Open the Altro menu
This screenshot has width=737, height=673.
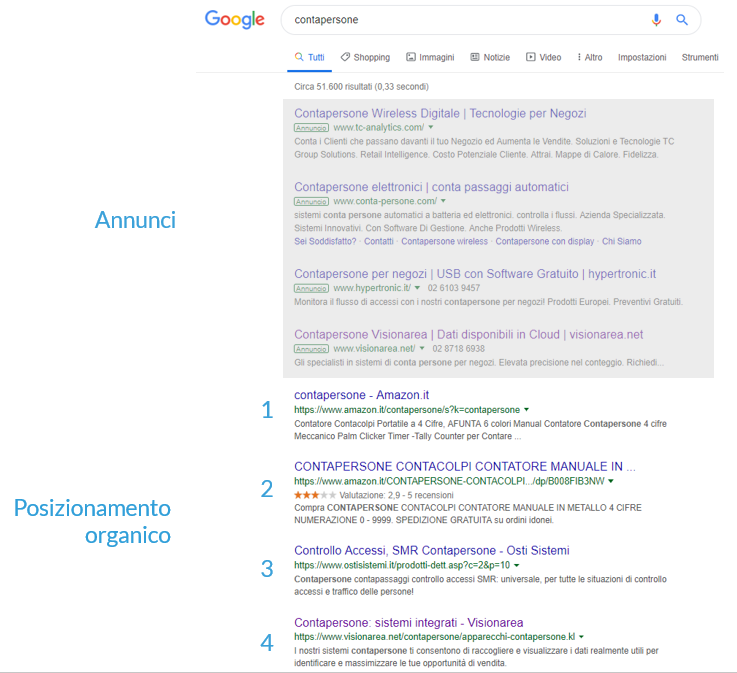pos(590,57)
